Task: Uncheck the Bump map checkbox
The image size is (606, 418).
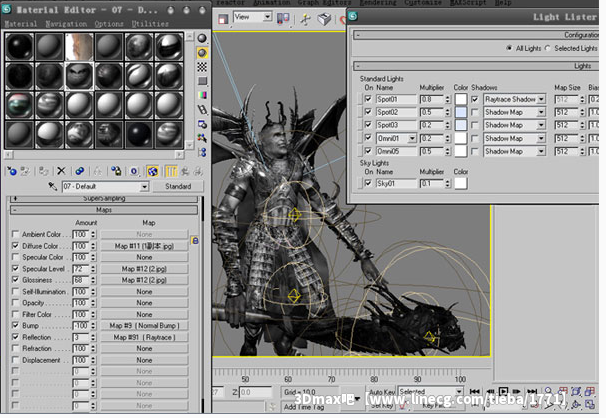Action: click(14, 325)
